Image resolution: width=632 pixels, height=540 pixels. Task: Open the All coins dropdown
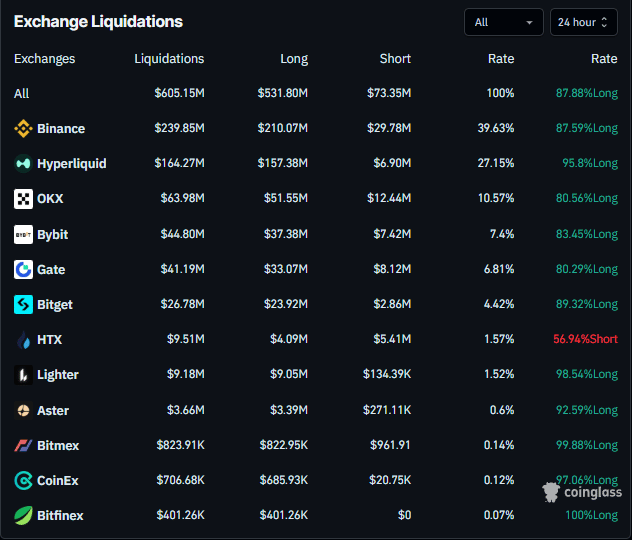pyautogui.click(x=504, y=22)
